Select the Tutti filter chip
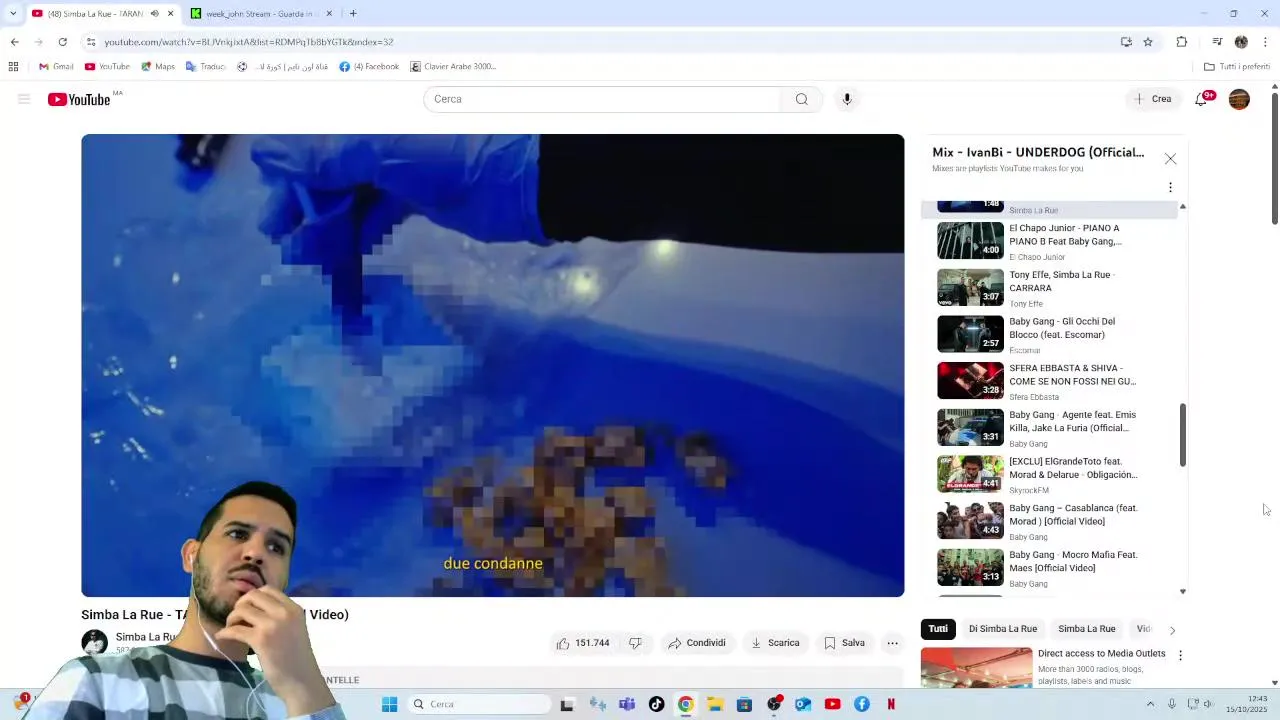Image resolution: width=1280 pixels, height=720 pixels. pos(938,629)
